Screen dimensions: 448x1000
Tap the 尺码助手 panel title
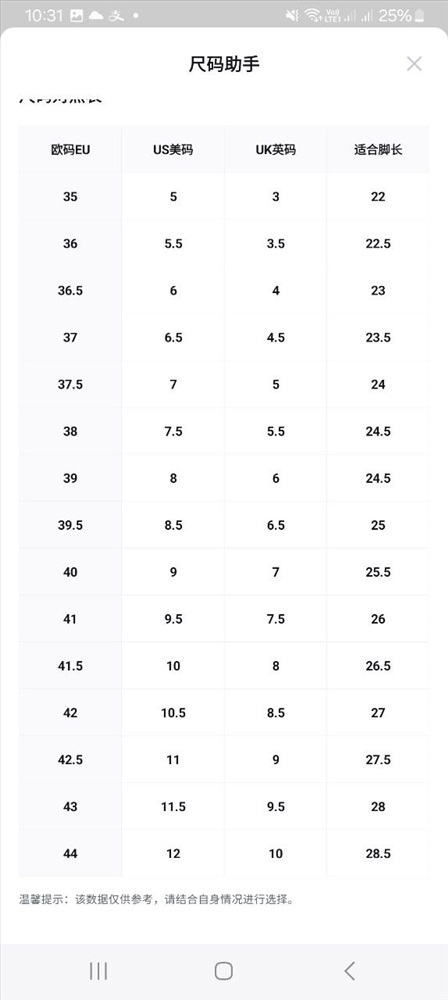(x=224, y=64)
